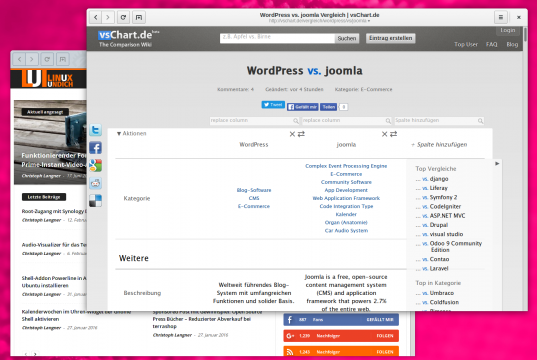Click Facebook GEFÄLLT MIR bar in Linux und Ich window

341,320
